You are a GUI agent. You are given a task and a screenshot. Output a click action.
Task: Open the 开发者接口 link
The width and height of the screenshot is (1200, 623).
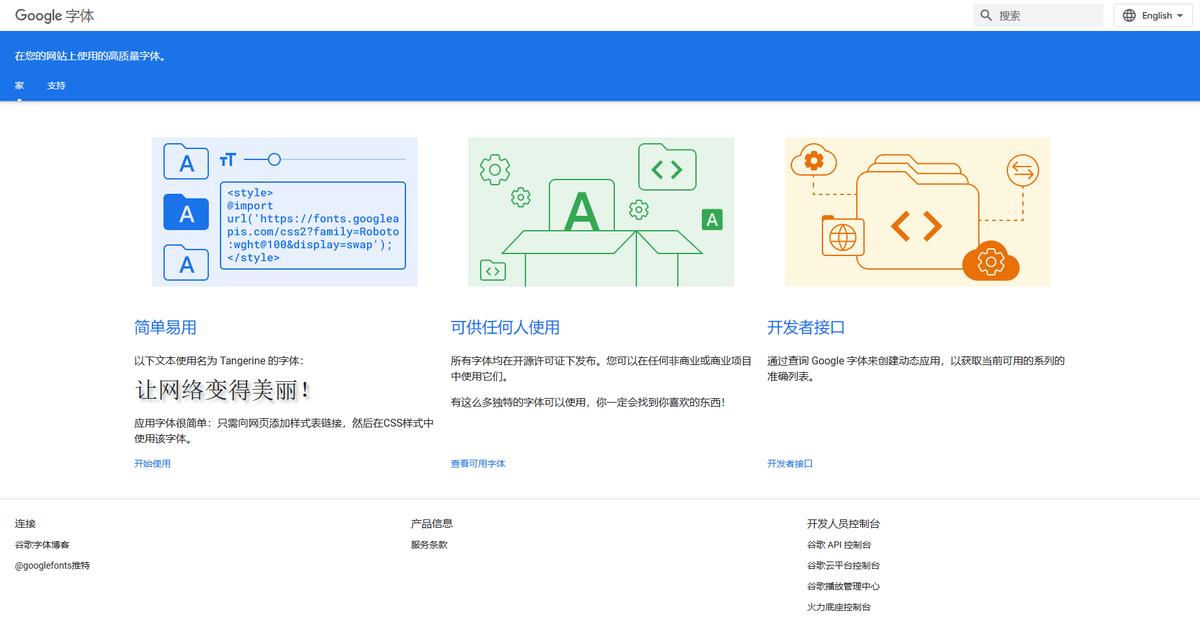(791, 463)
